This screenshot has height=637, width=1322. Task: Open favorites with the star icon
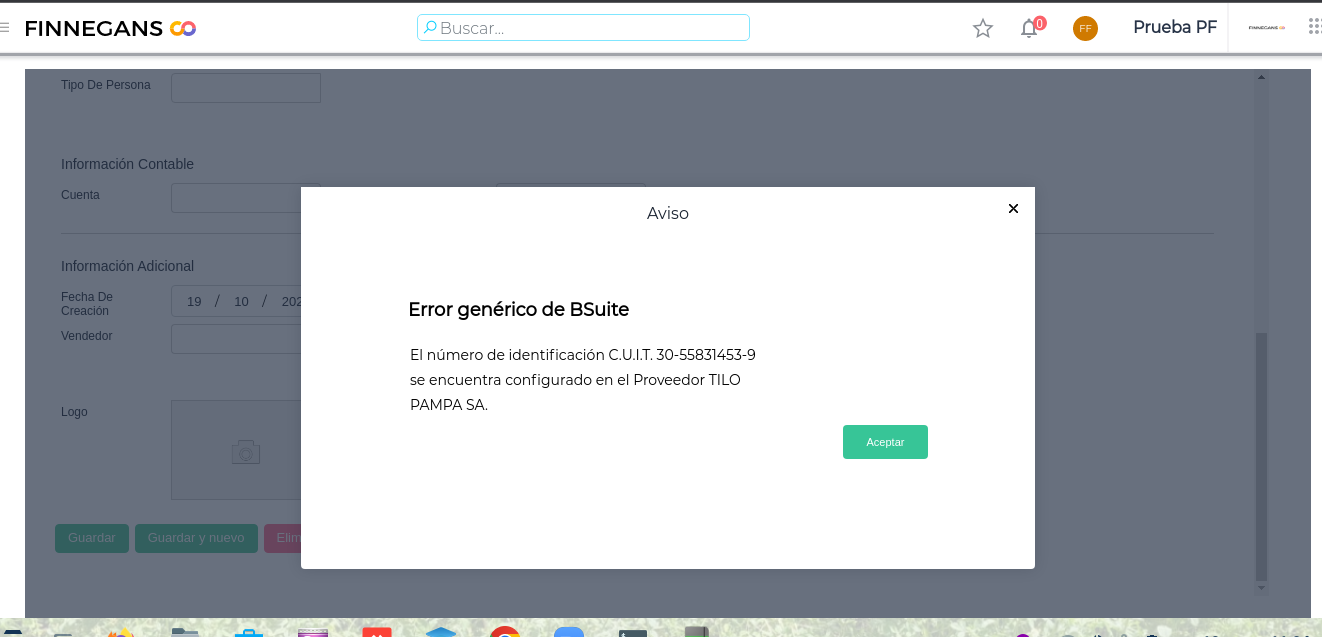[x=983, y=28]
